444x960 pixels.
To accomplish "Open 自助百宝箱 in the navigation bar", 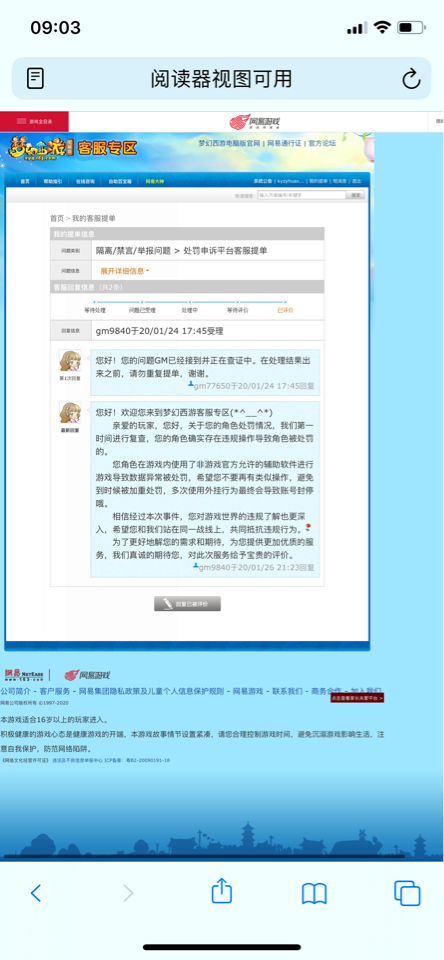I will pyautogui.click(x=119, y=181).
